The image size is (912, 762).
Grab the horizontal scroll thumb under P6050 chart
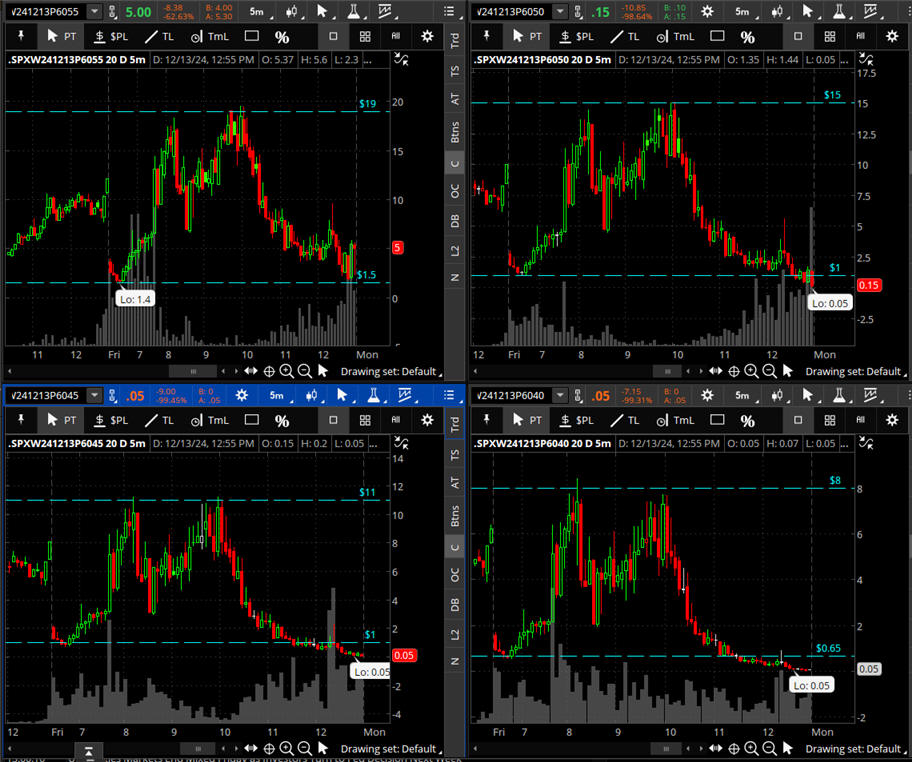[x=667, y=371]
